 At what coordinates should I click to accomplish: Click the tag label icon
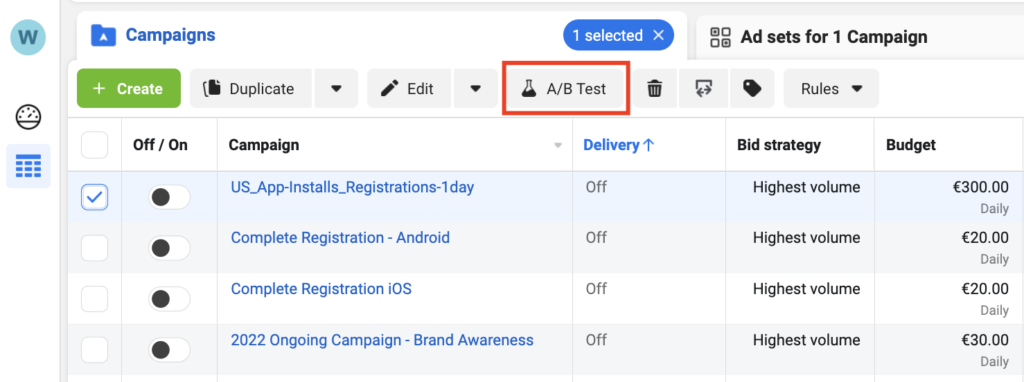752,89
